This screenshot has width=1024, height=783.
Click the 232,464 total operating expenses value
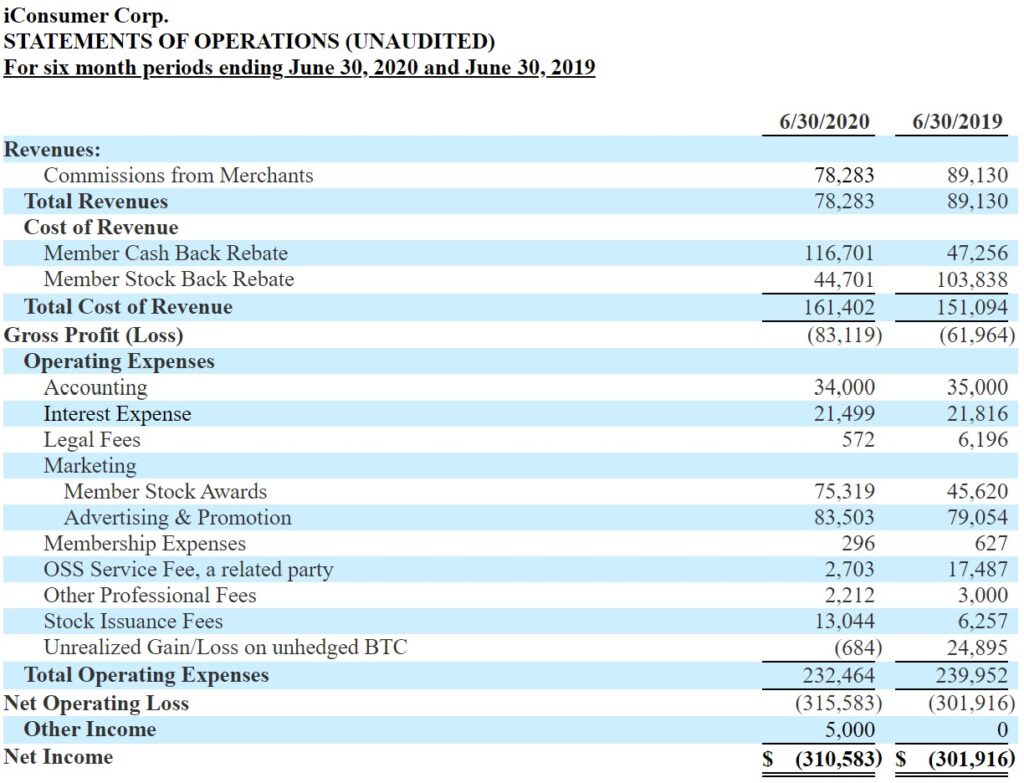click(839, 675)
